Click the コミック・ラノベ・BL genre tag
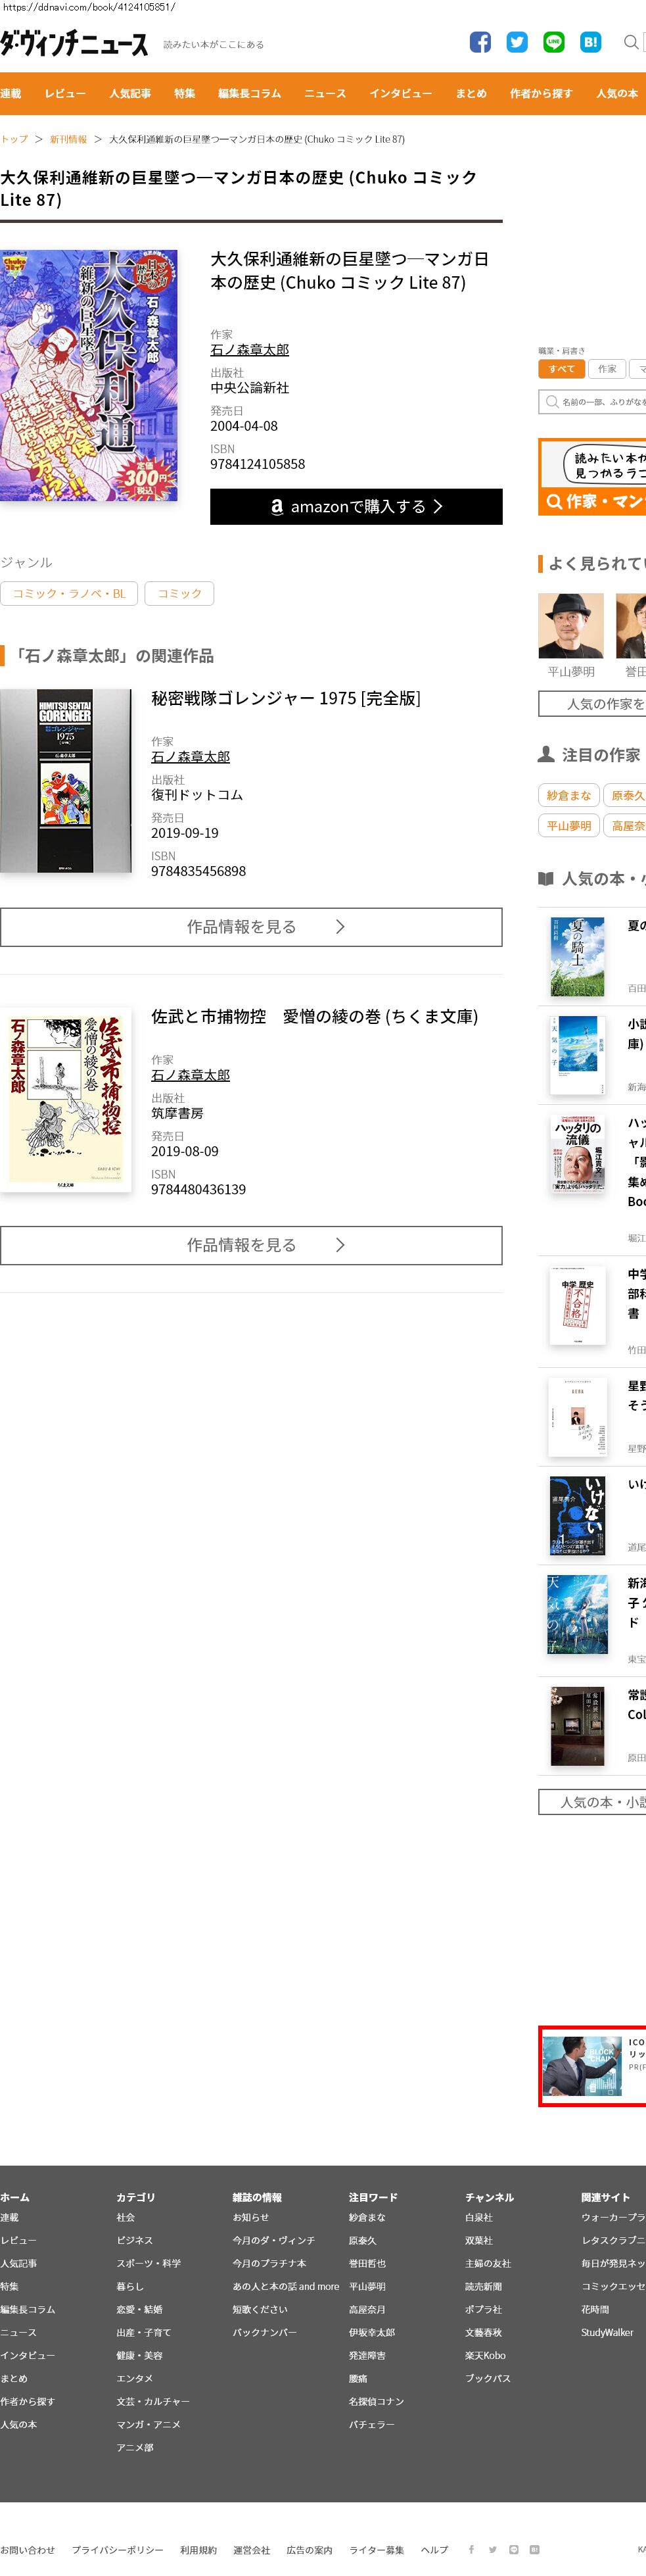646x2576 pixels. 69,593
